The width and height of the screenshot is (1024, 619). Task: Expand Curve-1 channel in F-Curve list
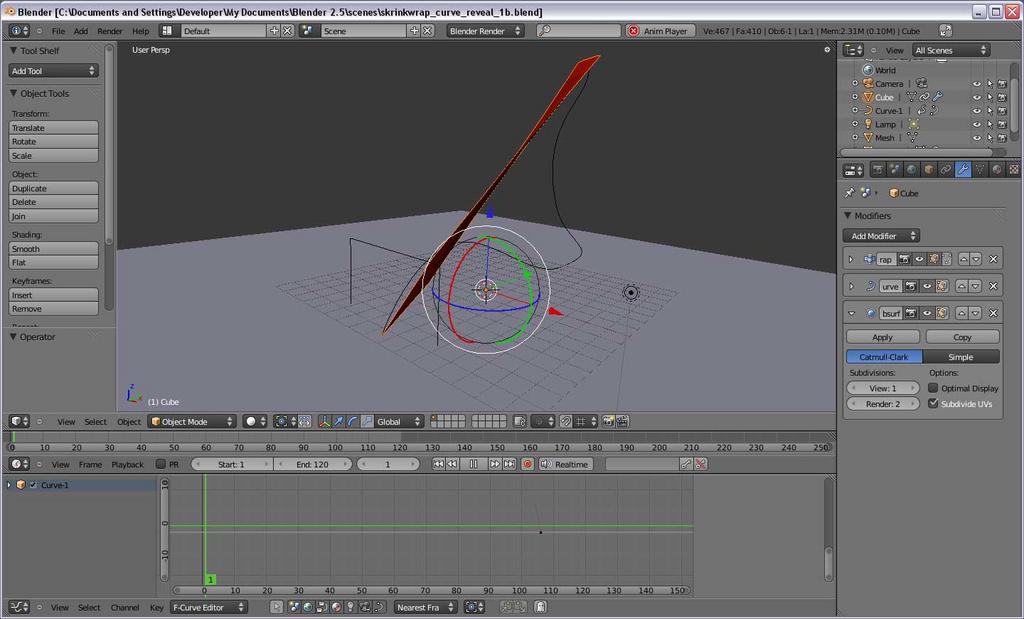tap(8, 485)
